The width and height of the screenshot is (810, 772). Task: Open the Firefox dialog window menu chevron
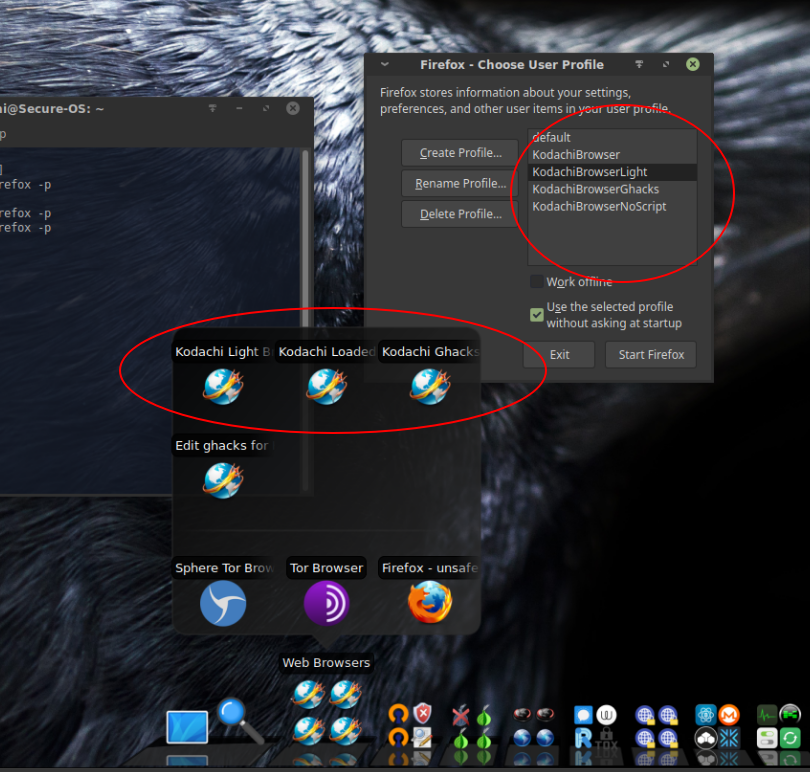point(385,64)
